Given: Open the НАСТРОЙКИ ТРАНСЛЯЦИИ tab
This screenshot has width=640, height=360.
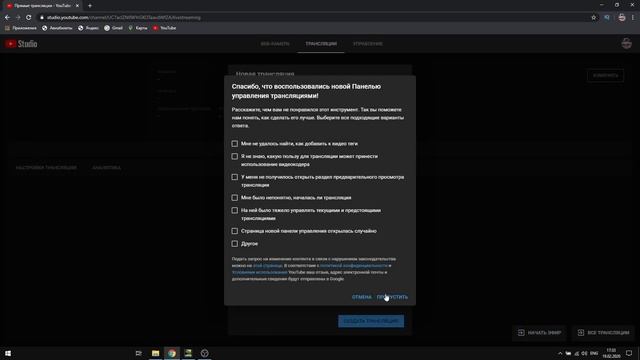Looking at the screenshot, I should click(46, 168).
